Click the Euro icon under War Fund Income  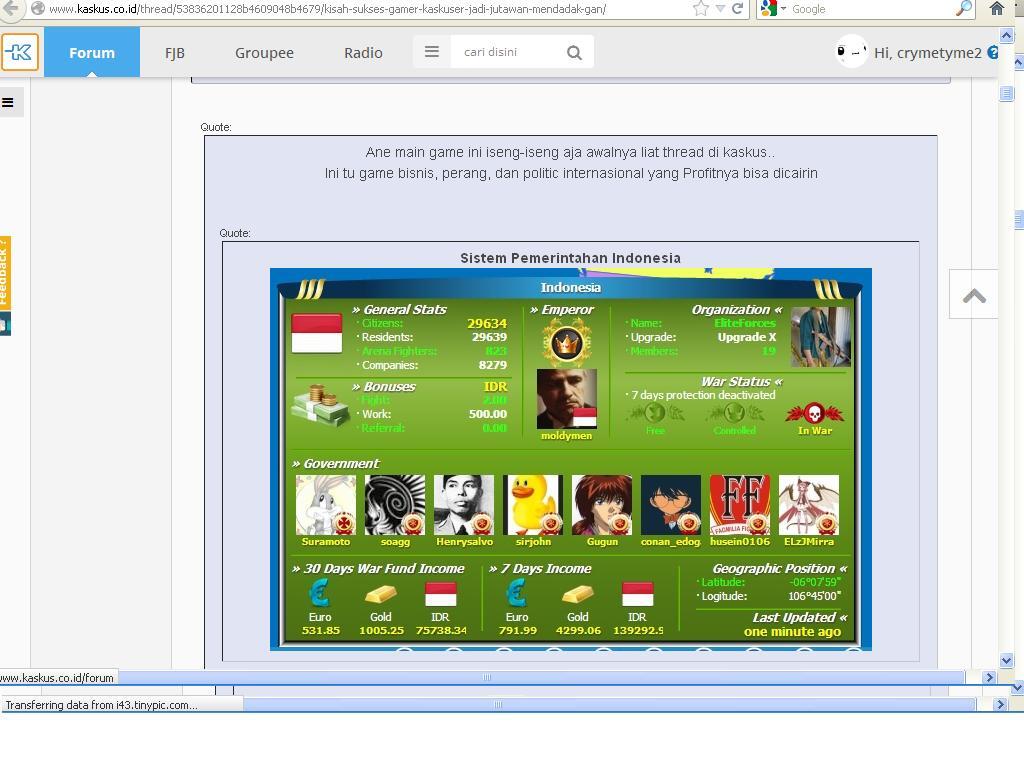319,594
